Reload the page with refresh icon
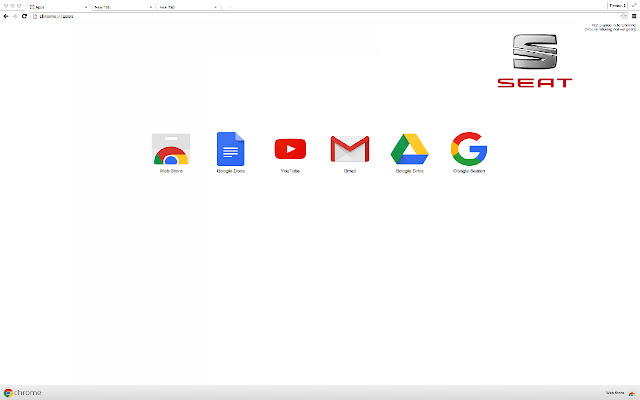640x400 pixels. (24, 16)
